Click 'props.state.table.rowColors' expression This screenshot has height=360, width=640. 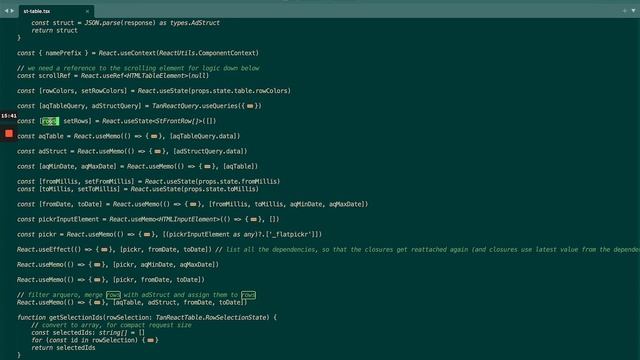click(x=239, y=91)
